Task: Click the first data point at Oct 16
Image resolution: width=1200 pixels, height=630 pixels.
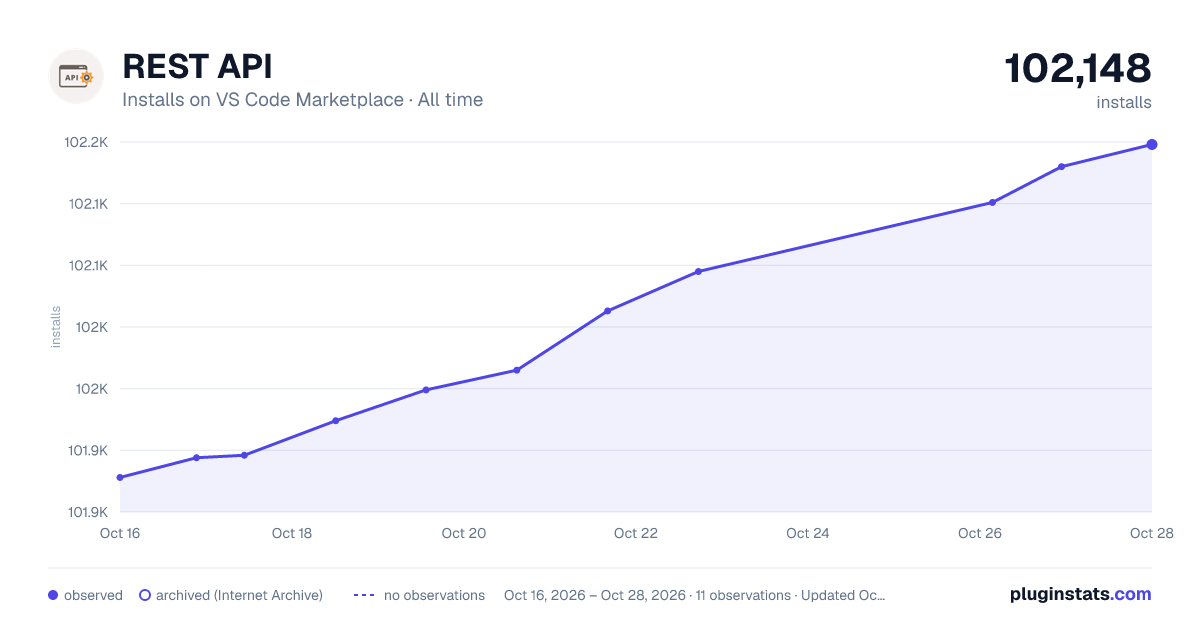Action: (120, 477)
